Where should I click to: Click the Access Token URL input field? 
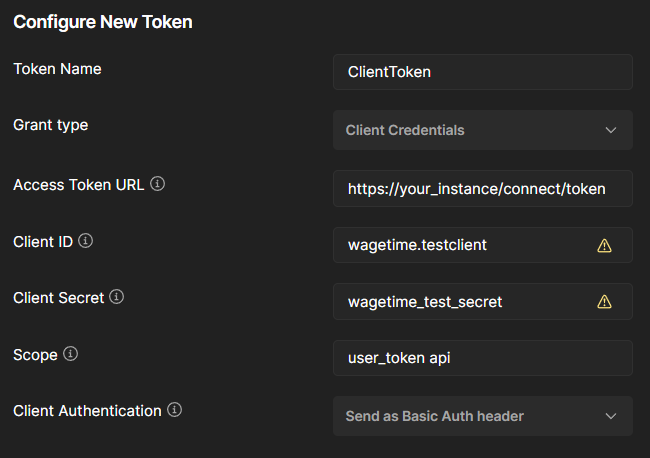pos(483,189)
